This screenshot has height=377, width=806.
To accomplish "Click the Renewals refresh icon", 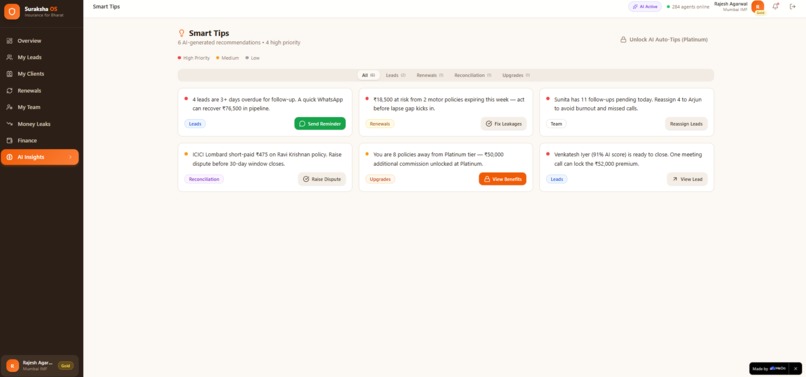I will pyautogui.click(x=9, y=91).
